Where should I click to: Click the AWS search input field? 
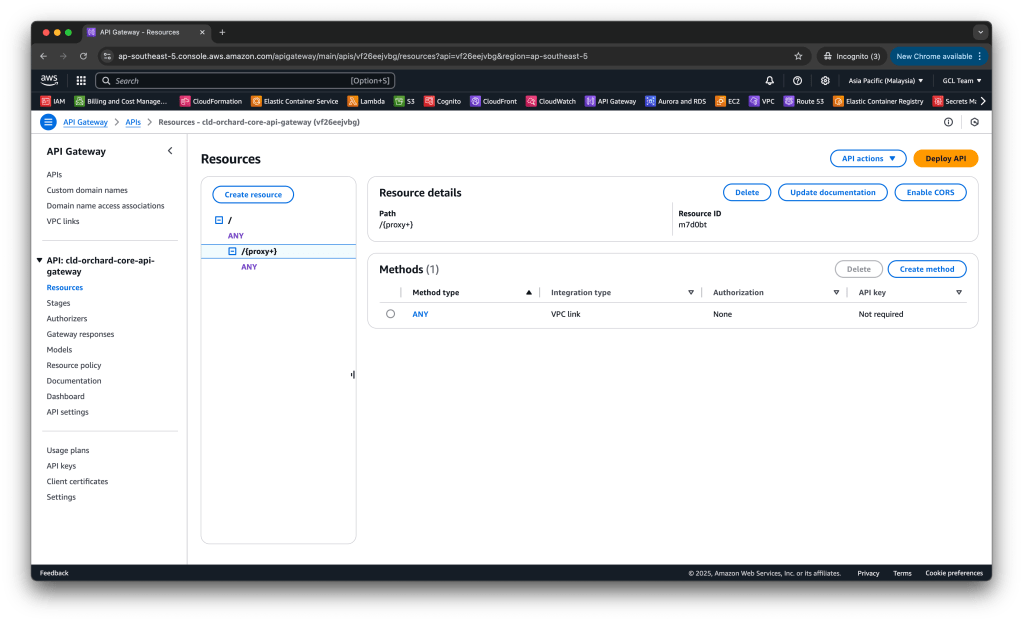point(230,81)
